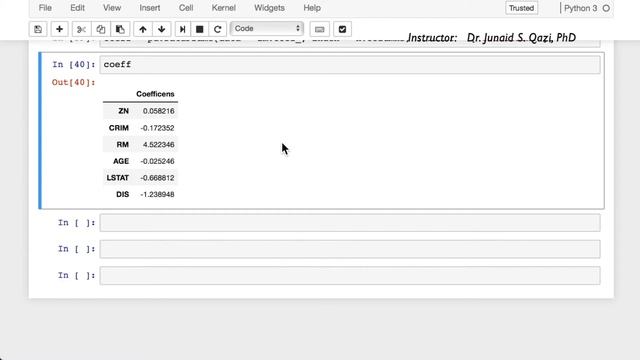640x360 pixels.
Task: Copy selected cells icon
Action: [x=101, y=29]
